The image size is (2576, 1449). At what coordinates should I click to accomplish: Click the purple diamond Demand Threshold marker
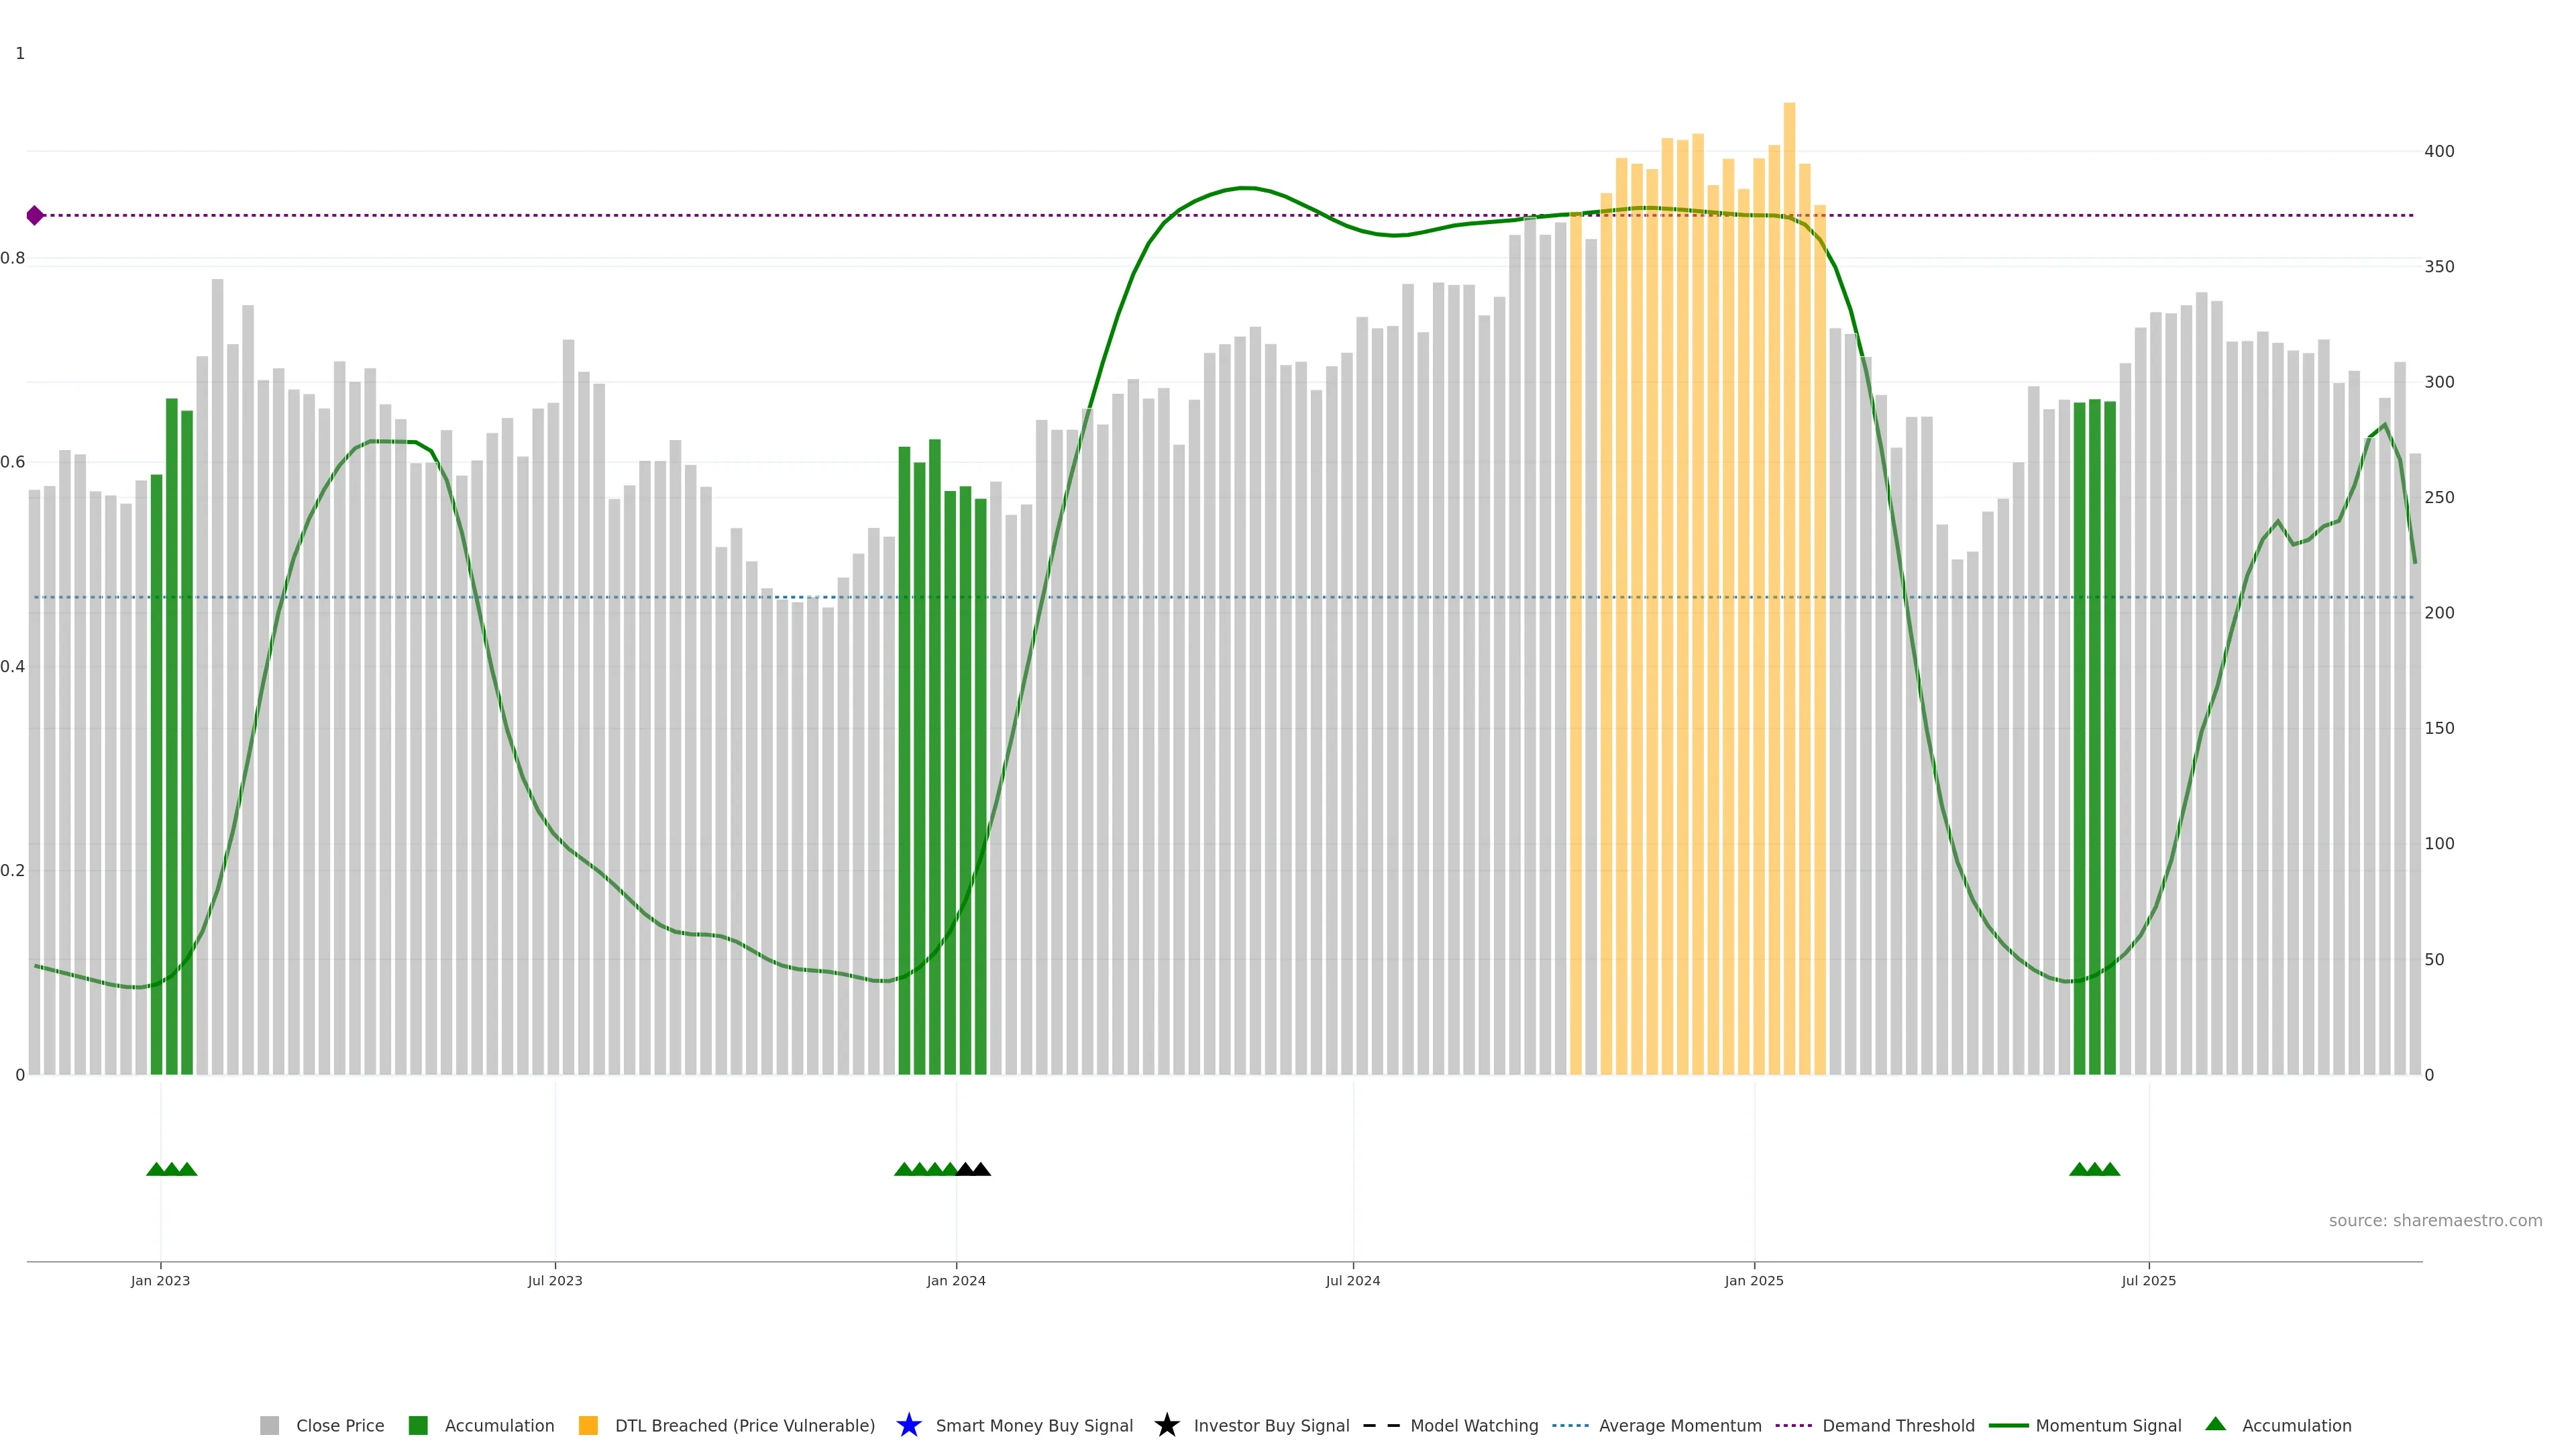(35, 215)
